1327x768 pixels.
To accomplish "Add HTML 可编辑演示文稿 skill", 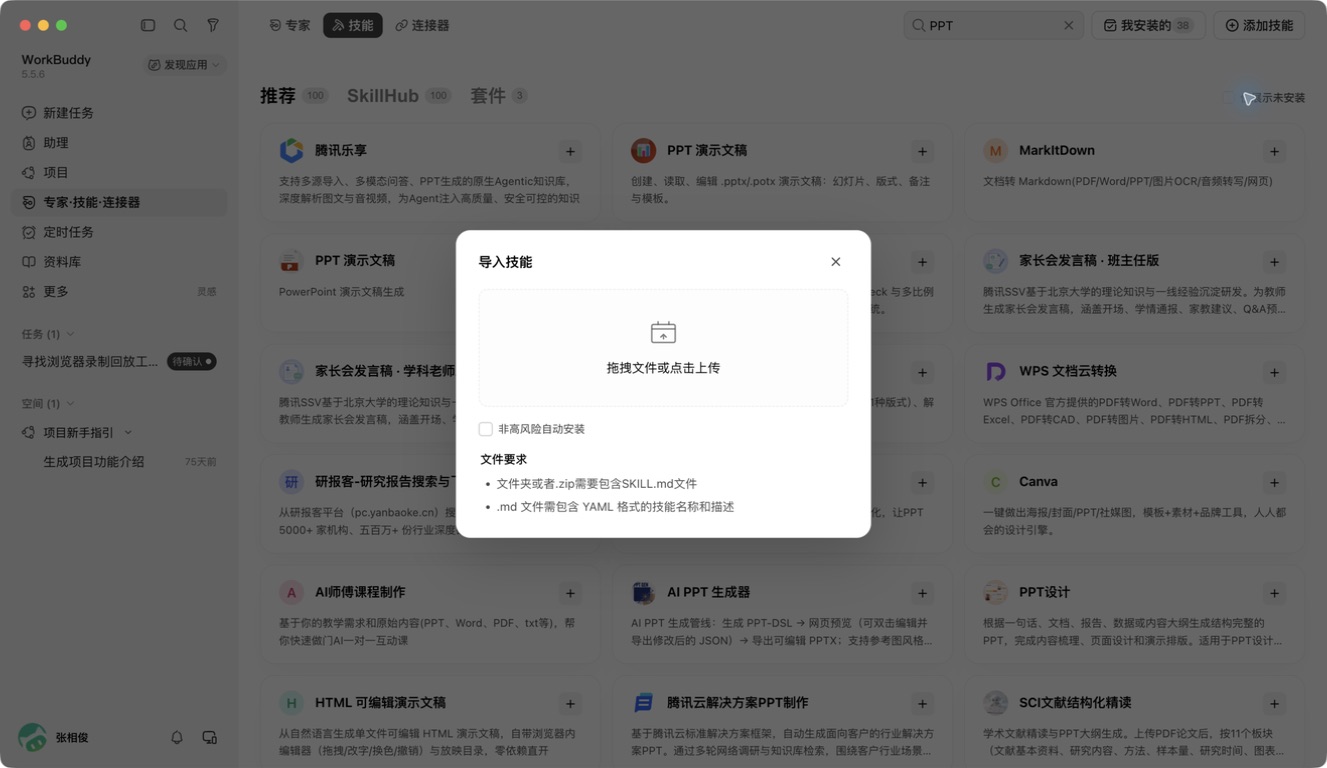I will [x=570, y=704].
